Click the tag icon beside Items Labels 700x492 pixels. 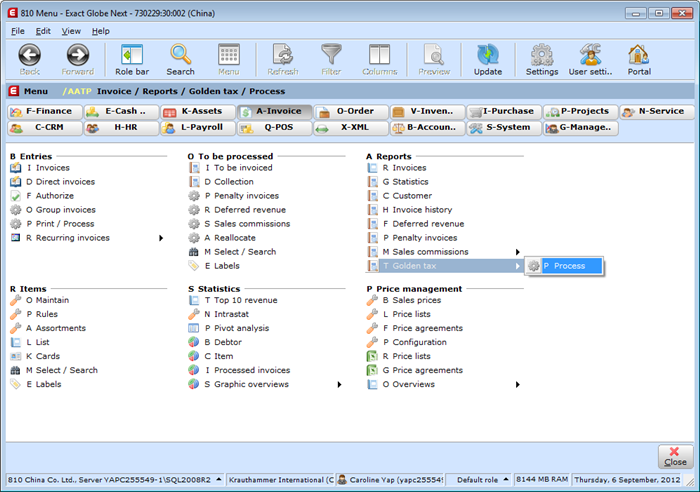[x=16, y=384]
